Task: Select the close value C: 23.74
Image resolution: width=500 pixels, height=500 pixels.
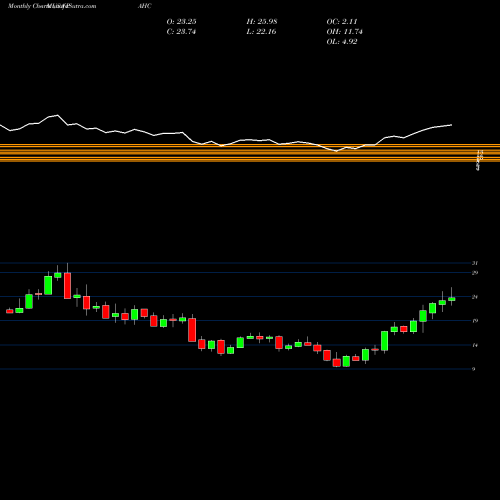Action: 181,31
